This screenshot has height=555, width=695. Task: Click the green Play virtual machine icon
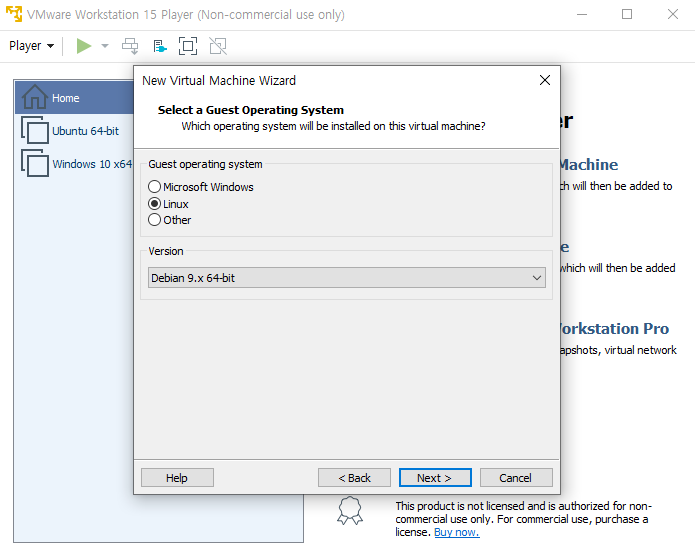tap(84, 46)
